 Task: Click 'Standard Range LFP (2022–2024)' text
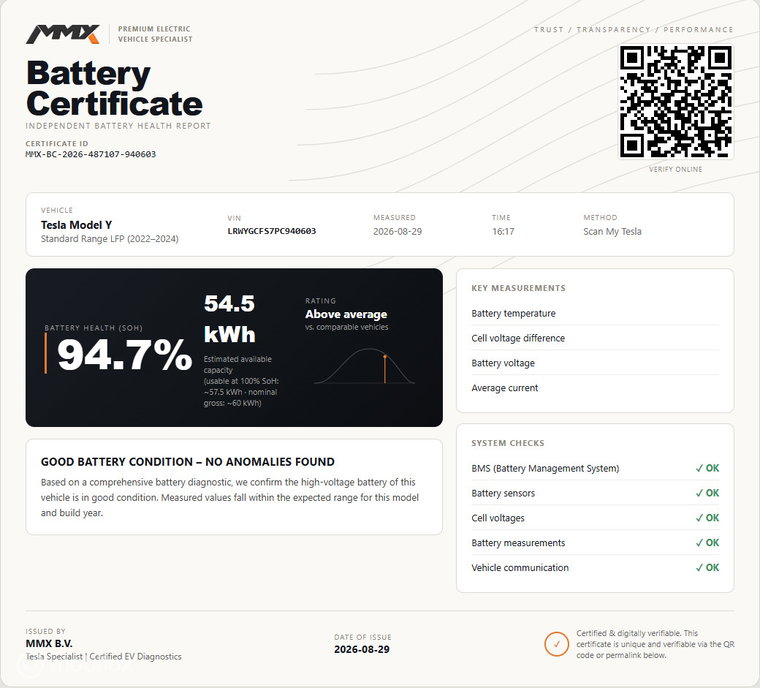click(x=110, y=239)
